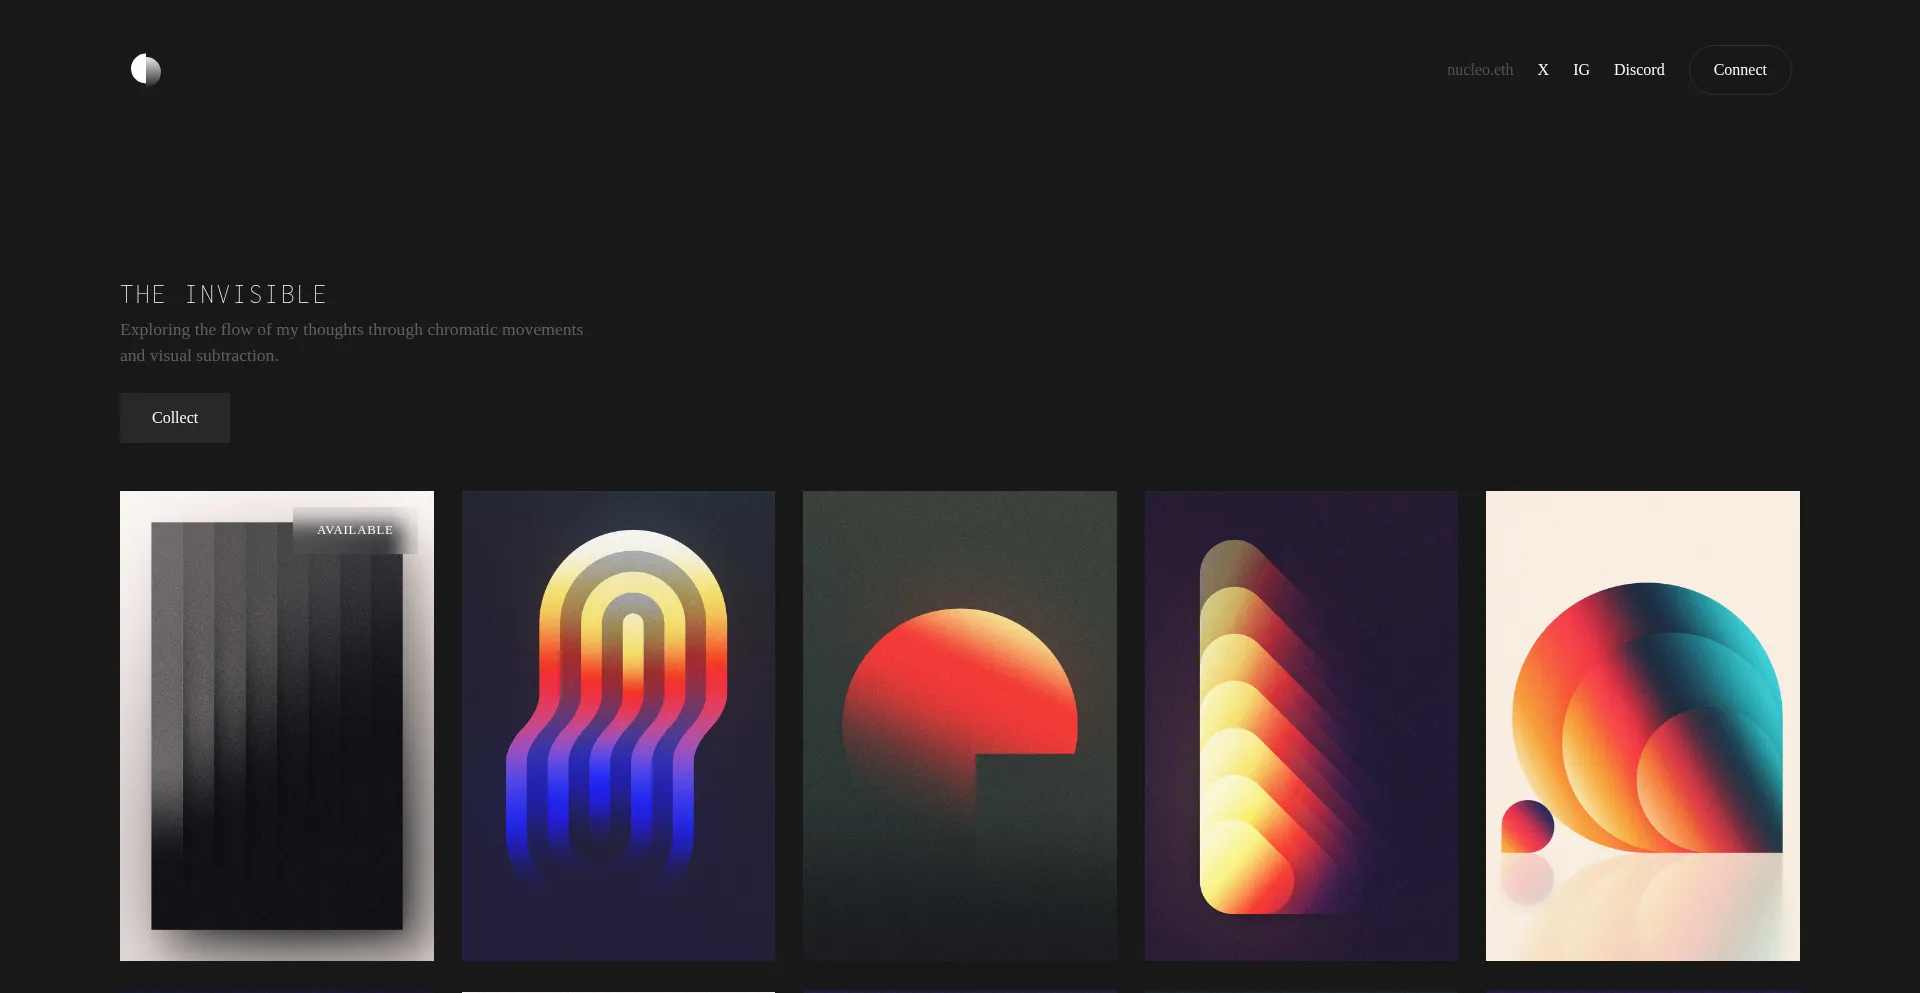Click THE INVISIBLE heading
This screenshot has width=1920, height=993.
tap(223, 294)
